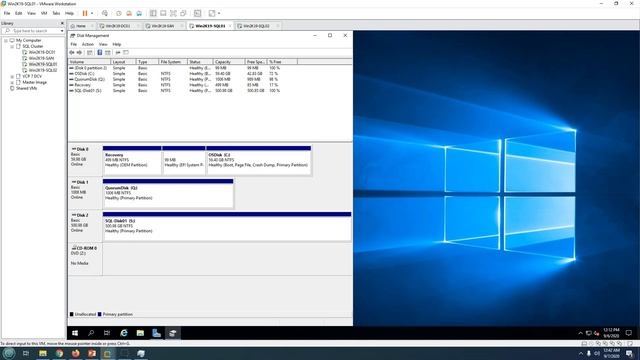This screenshot has height=360, width=640.
Task: Select Shared VMs in the library tree
Action: tap(27, 88)
